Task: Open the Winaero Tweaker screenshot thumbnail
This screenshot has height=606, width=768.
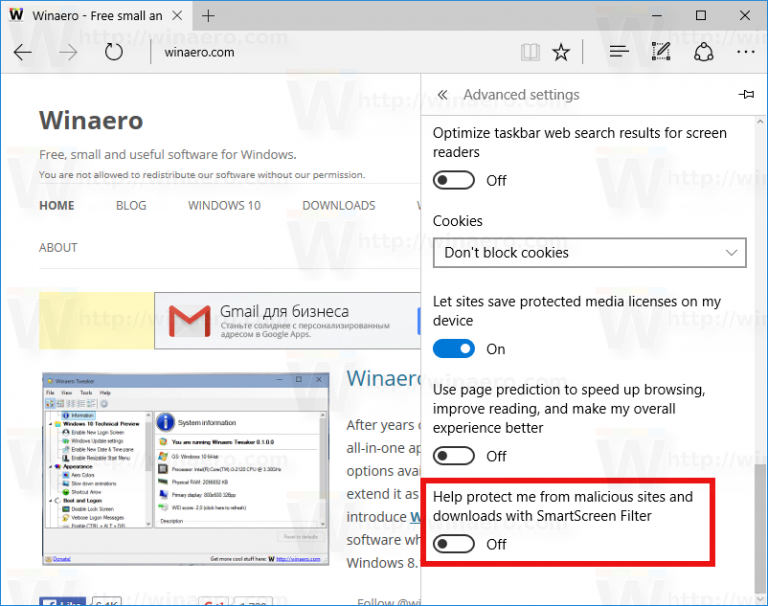Action: 186,469
